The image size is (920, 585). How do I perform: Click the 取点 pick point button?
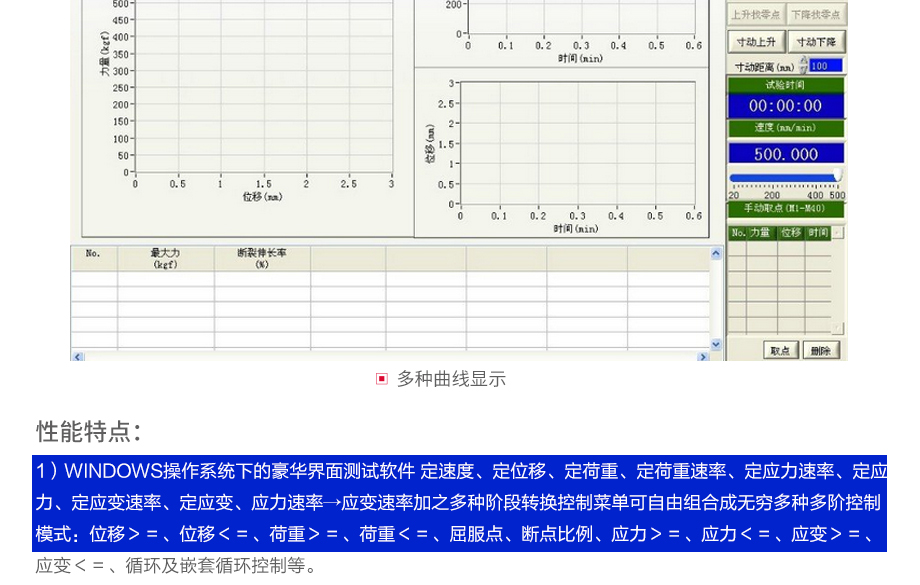coord(780,350)
